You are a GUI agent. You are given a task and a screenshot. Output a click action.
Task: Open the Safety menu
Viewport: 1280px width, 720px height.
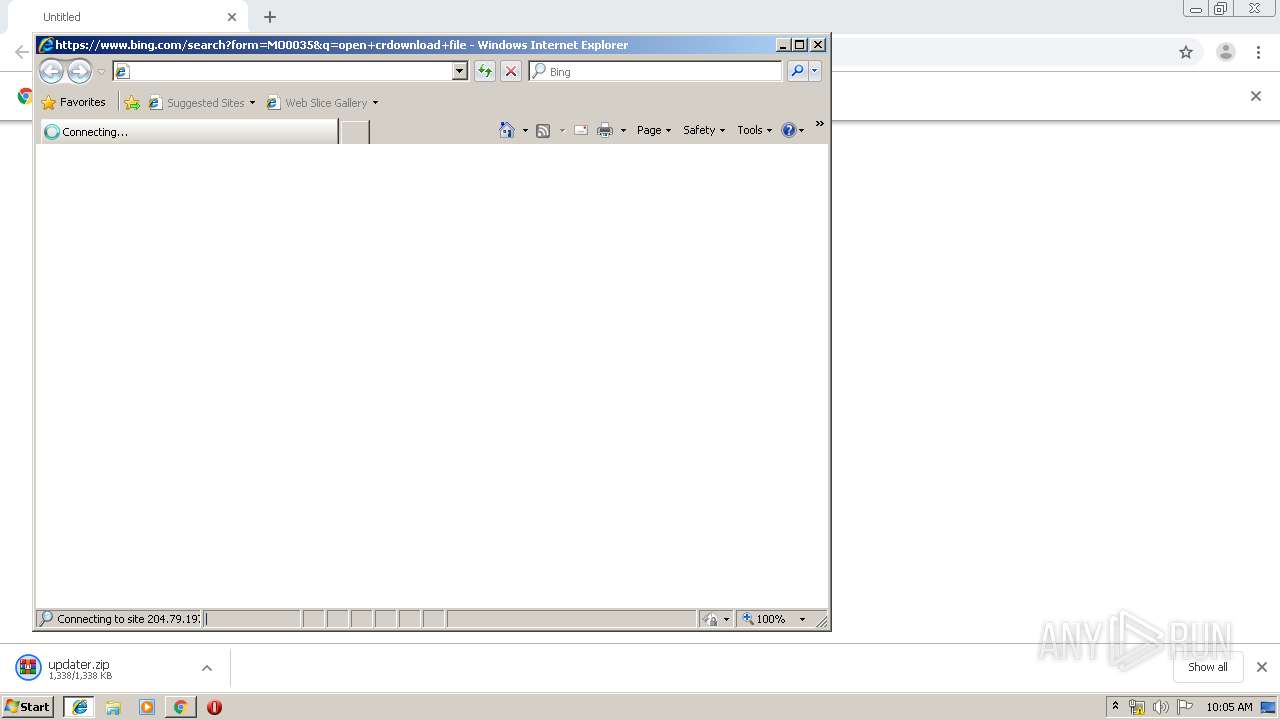pos(704,130)
